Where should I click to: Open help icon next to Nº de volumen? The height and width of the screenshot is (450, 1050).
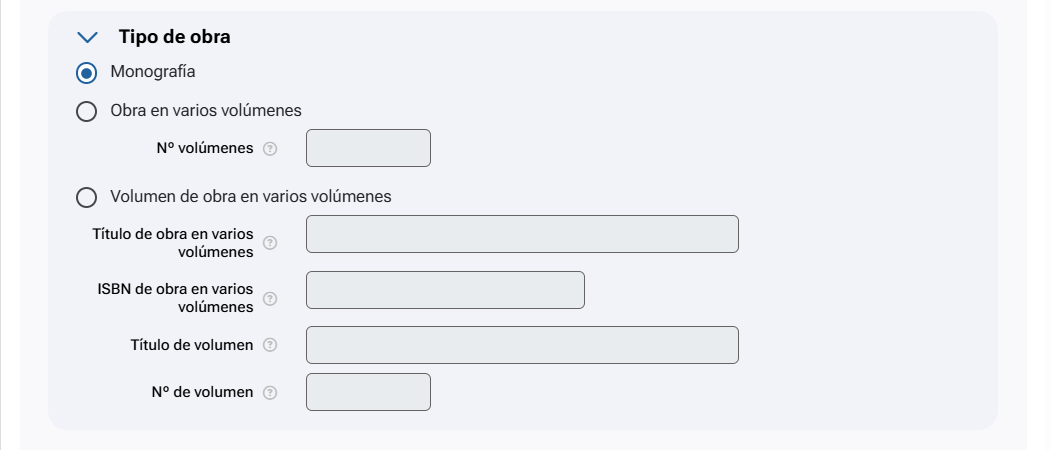click(269, 393)
